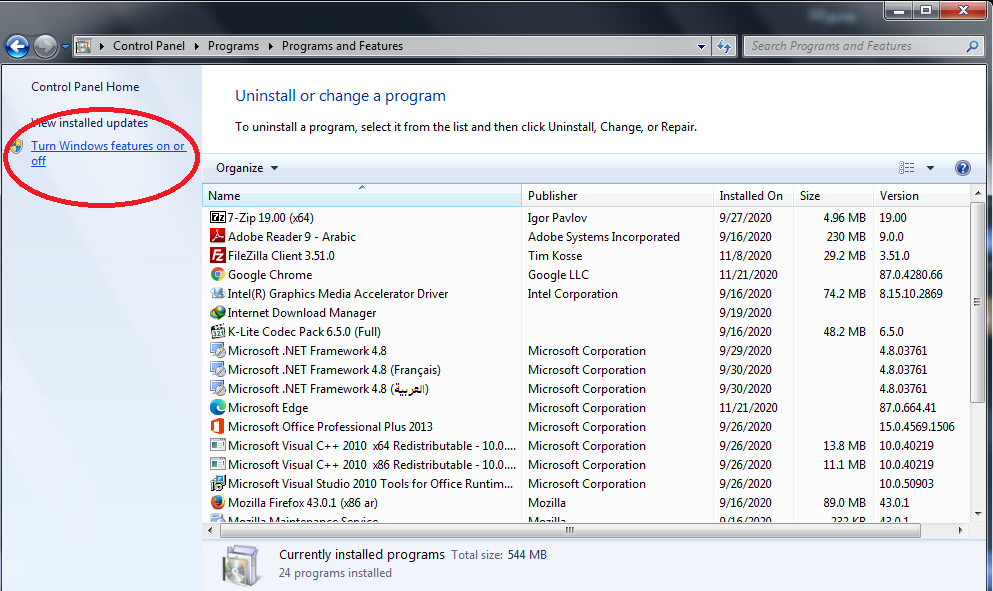Select Visual Studio 2010 Tools for Office icon

(x=217, y=483)
